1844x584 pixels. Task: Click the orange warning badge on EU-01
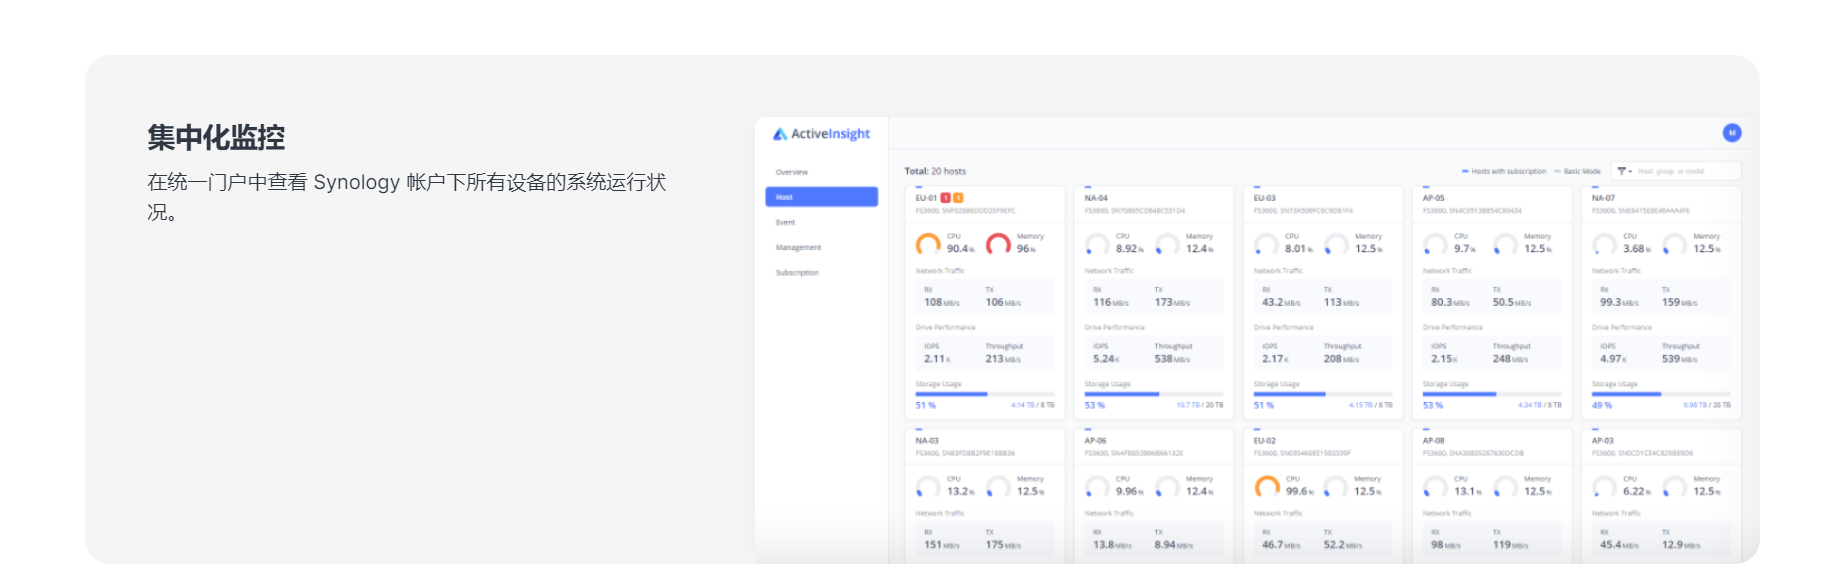958,198
